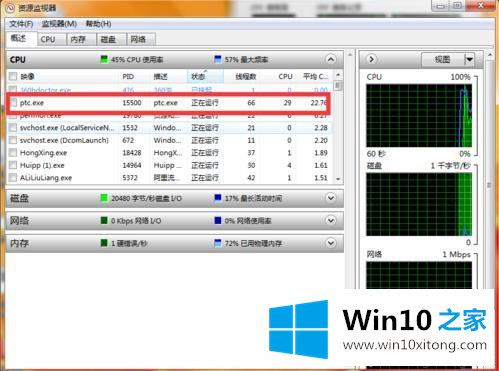Open the 文件(F) menu
Screen dimensions: 499x371
[21, 24]
